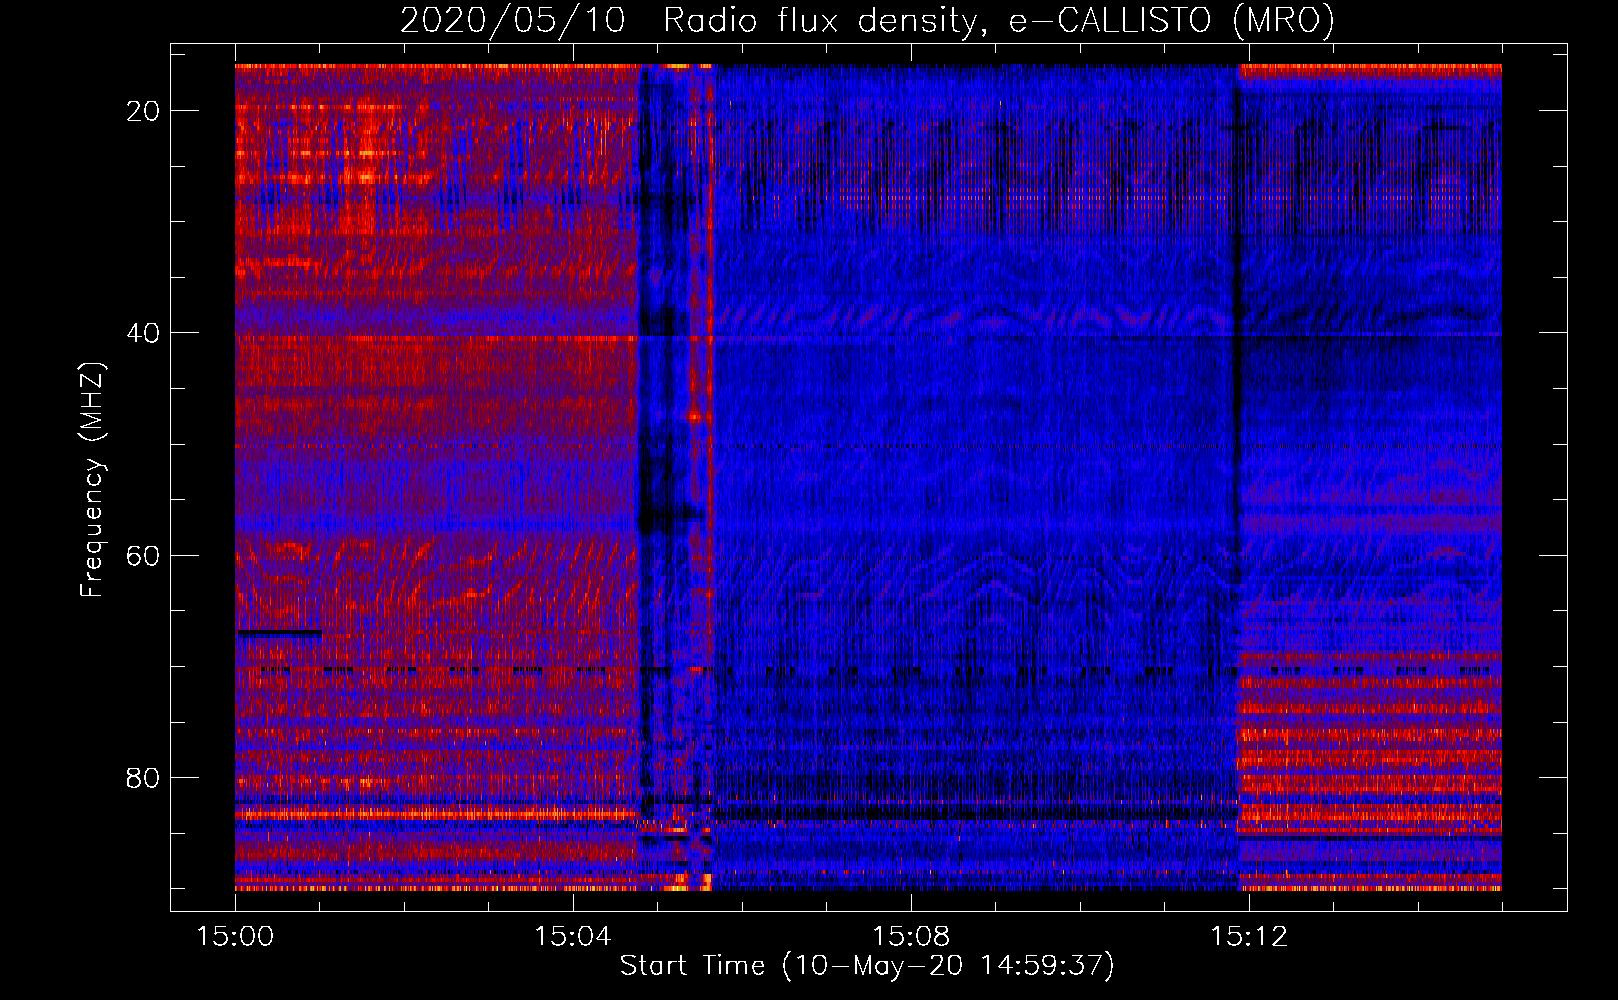Viewport: 1618px width, 1000px height.
Task: Click the 20 frequency tick label
Action: point(143,111)
